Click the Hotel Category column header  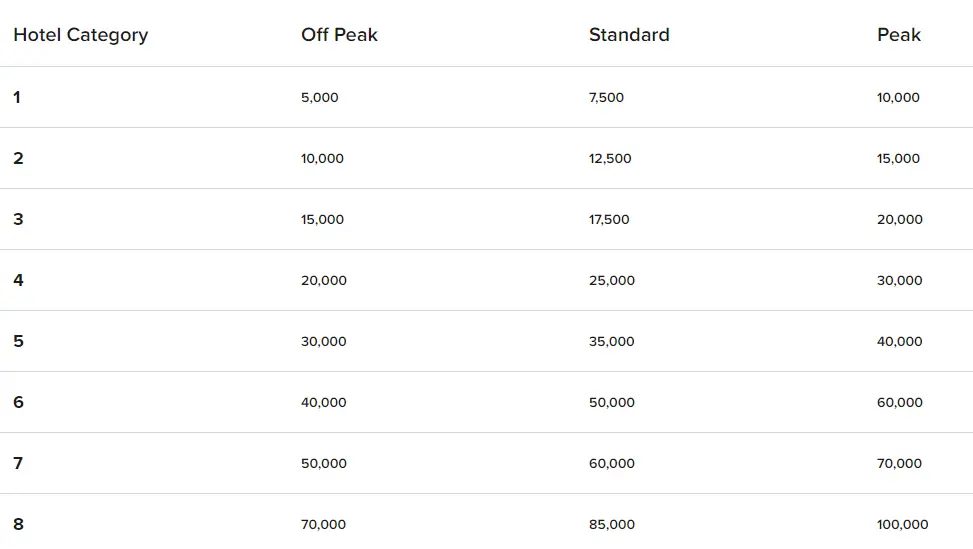tap(80, 35)
